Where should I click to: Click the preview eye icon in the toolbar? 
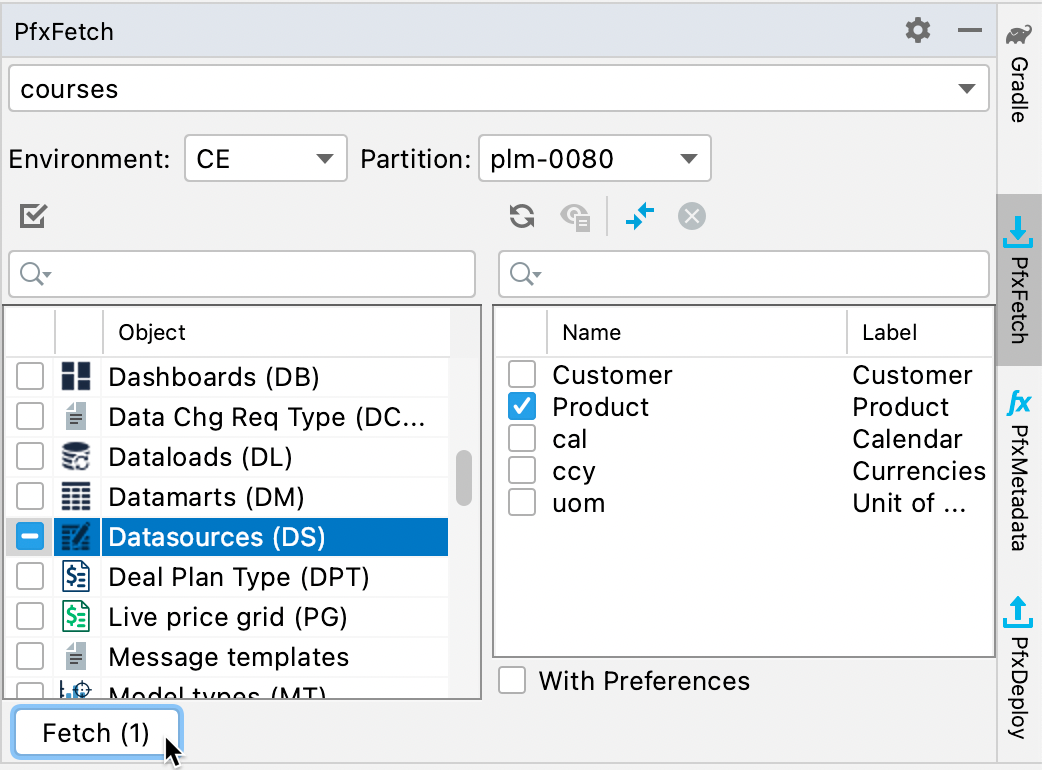(x=576, y=217)
